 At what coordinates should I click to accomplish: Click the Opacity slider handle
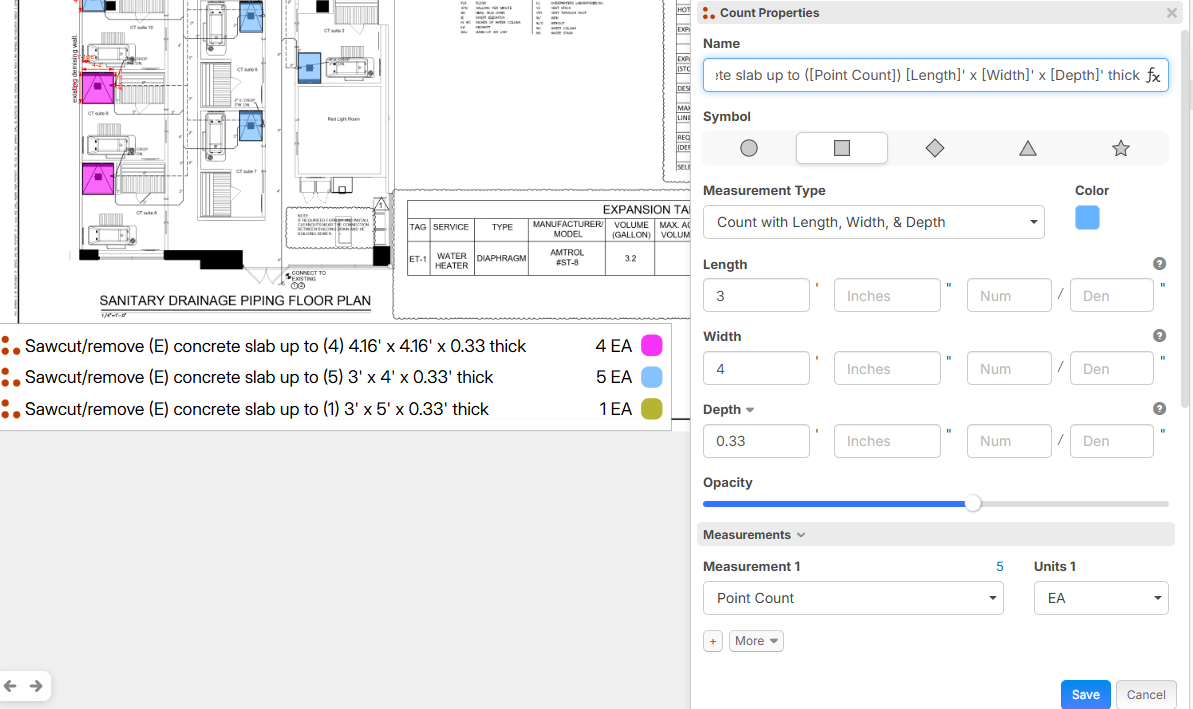tap(973, 503)
